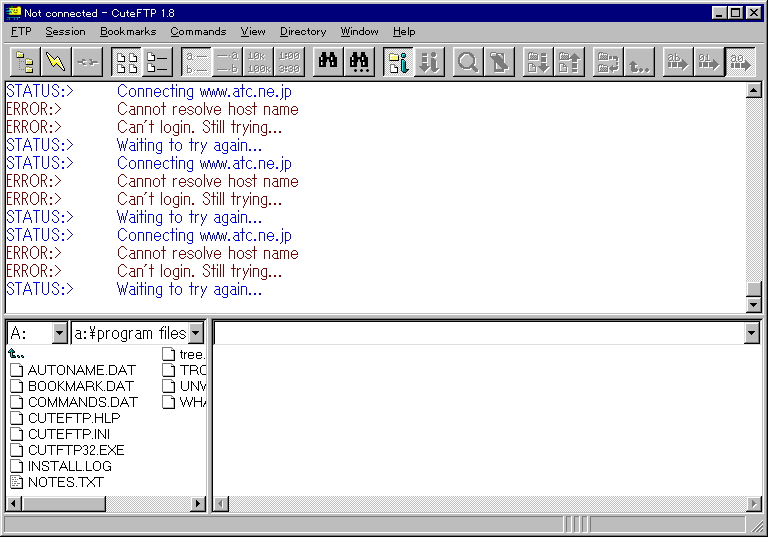This screenshot has height=537, width=768.
Task: Click the Download files icon
Action: click(538, 62)
